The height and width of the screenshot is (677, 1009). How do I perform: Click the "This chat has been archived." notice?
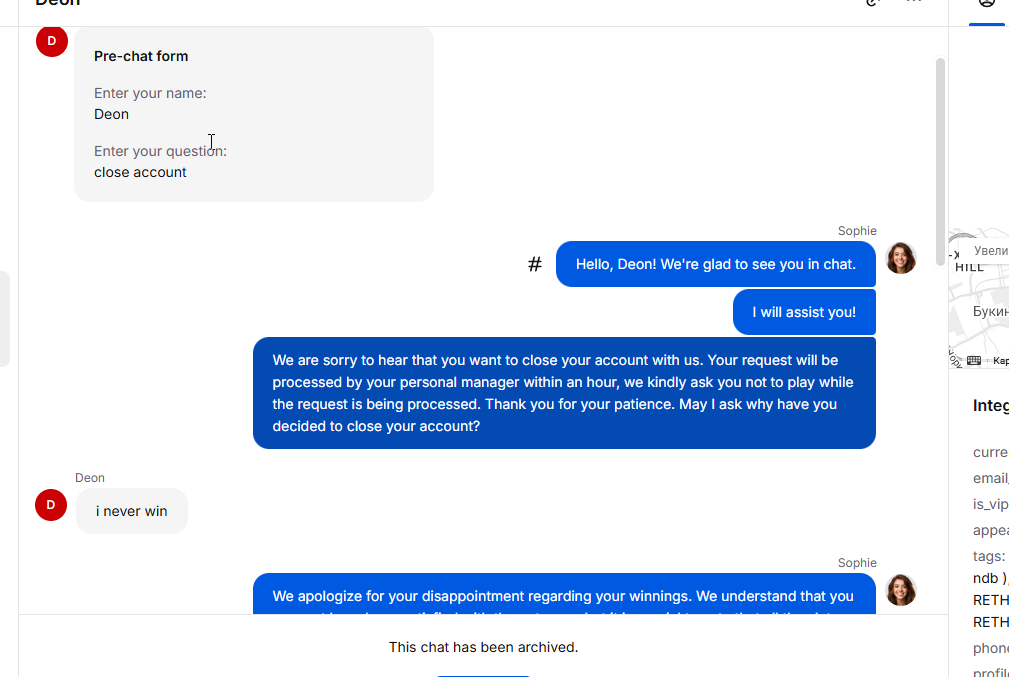[483, 647]
